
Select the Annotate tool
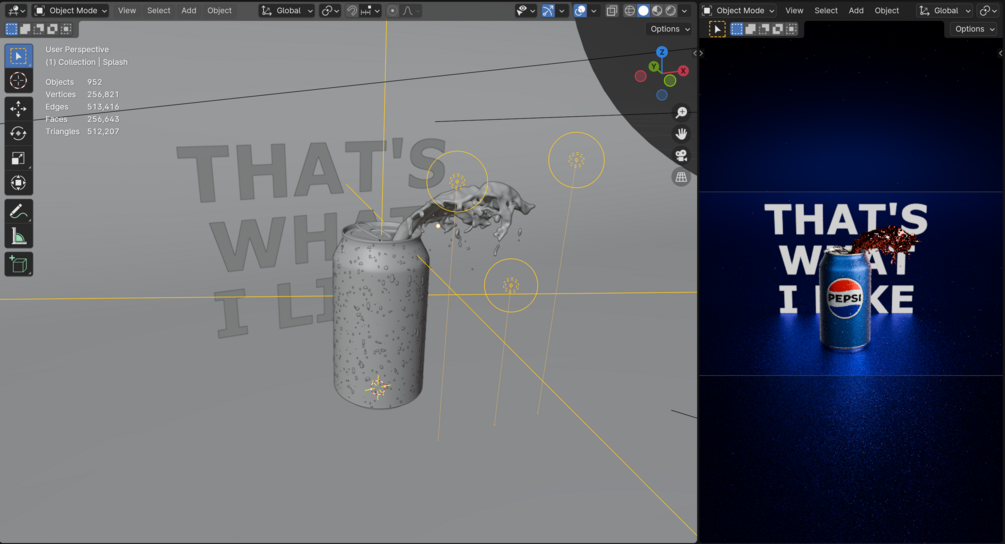[19, 211]
